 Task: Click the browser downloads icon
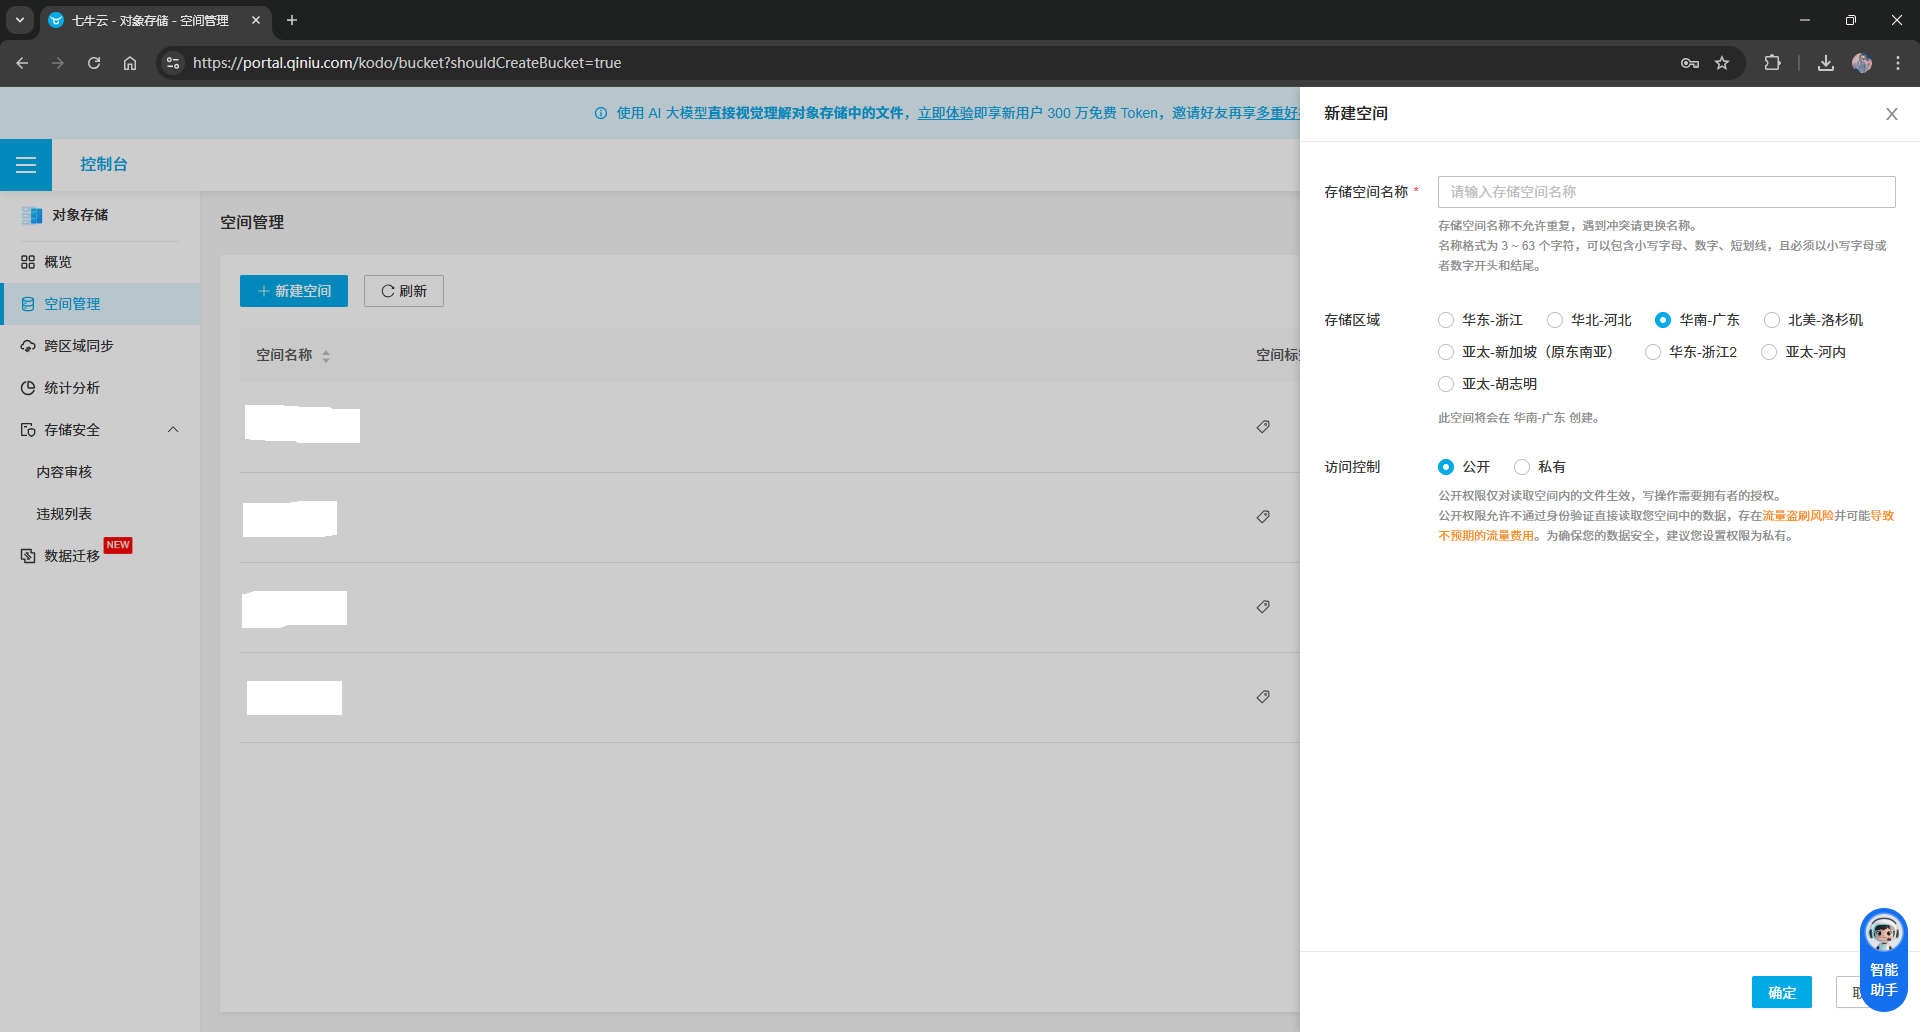(x=1825, y=63)
